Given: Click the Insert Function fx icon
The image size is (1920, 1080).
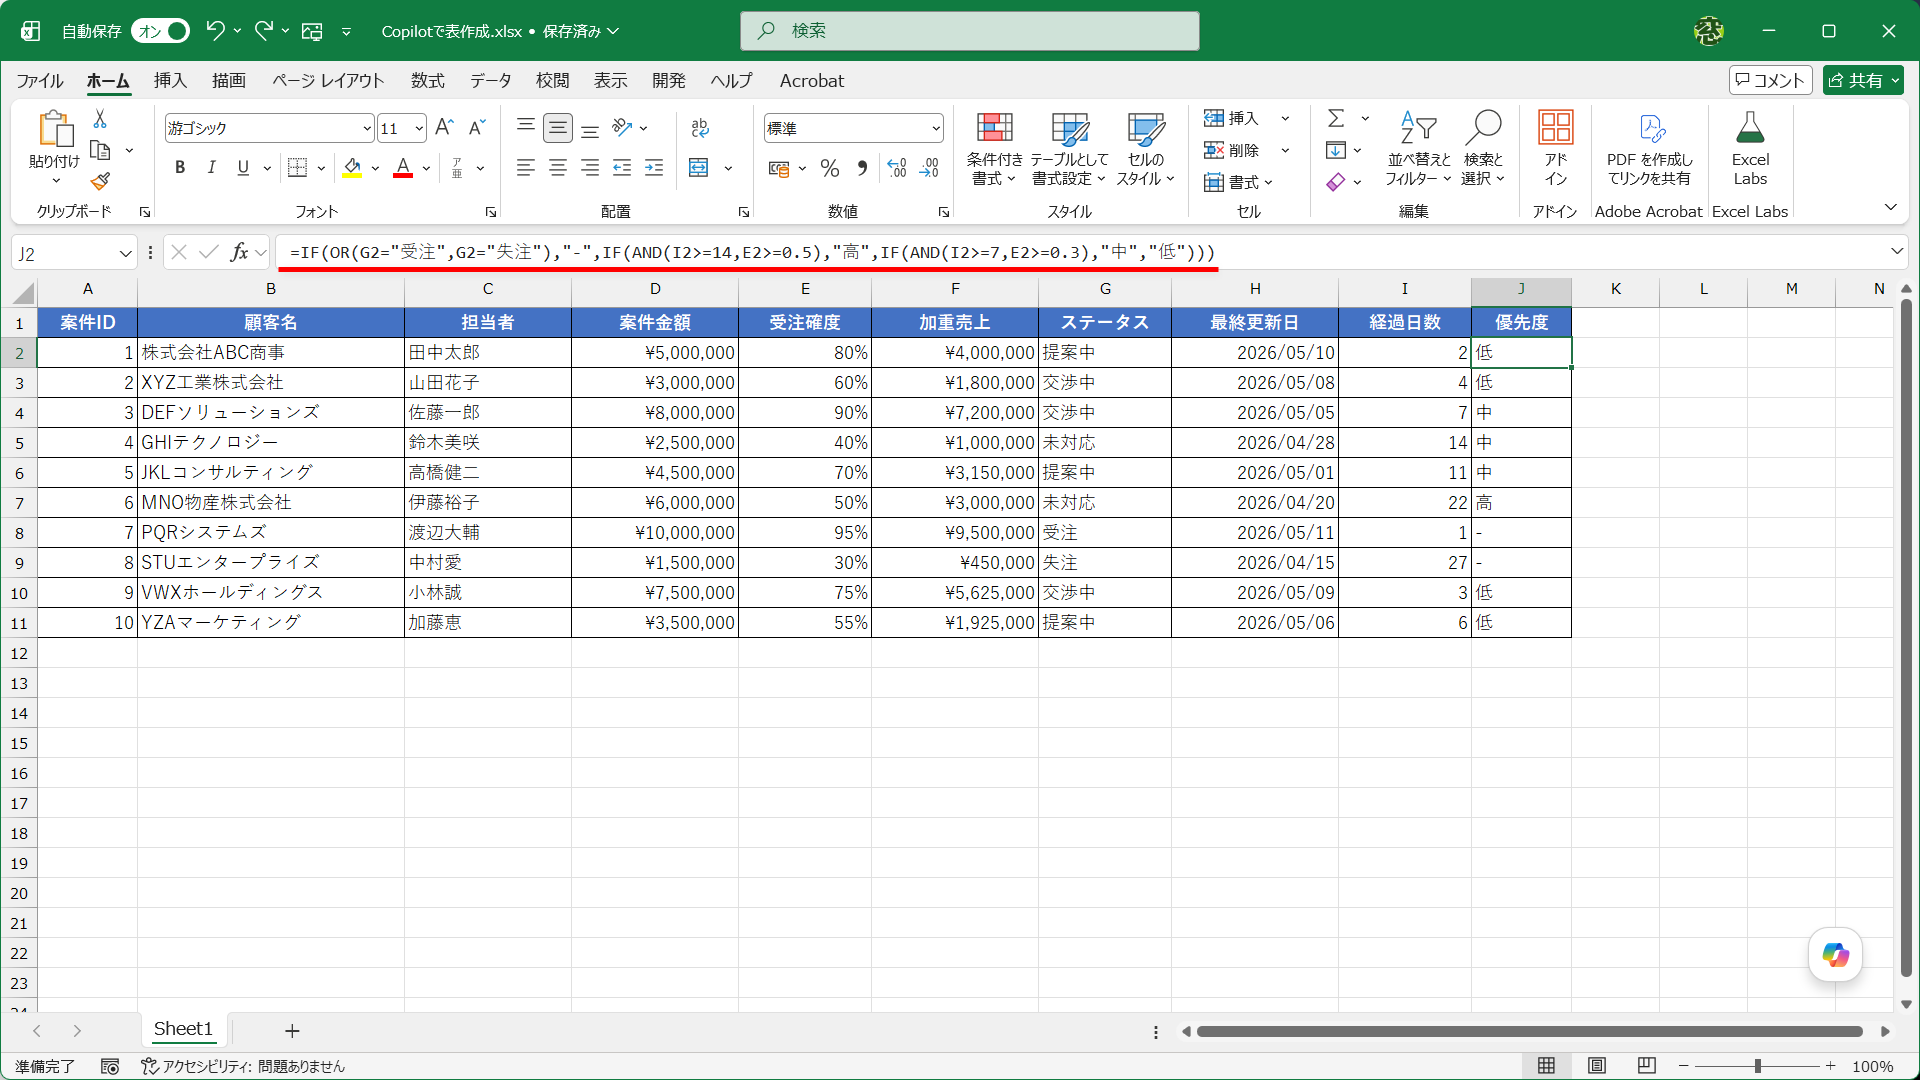Looking at the screenshot, I should pyautogui.click(x=240, y=252).
